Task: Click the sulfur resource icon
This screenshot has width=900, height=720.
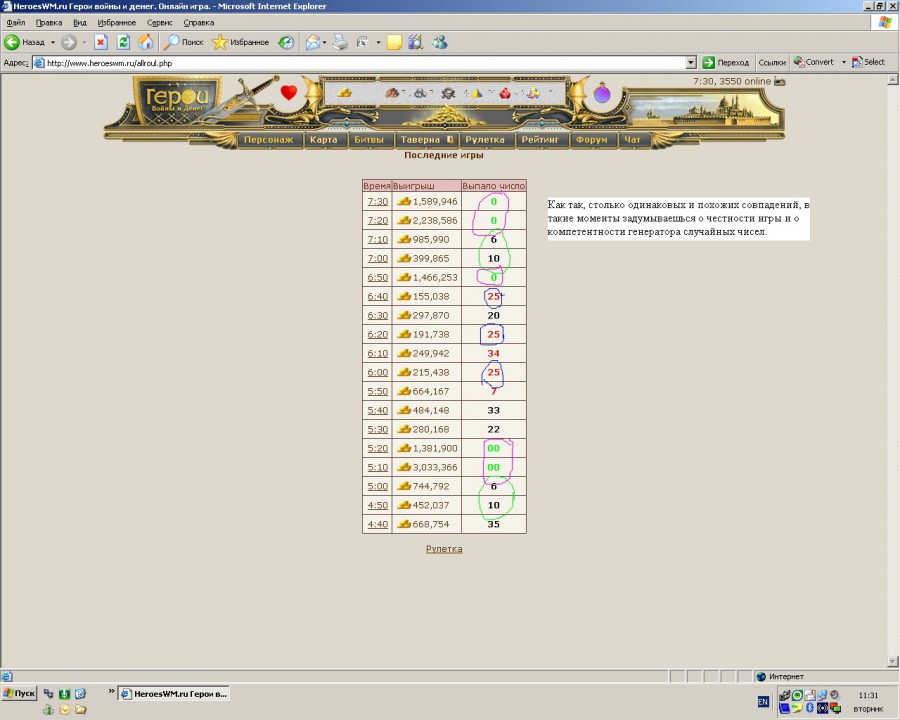Action: pyautogui.click(x=476, y=92)
